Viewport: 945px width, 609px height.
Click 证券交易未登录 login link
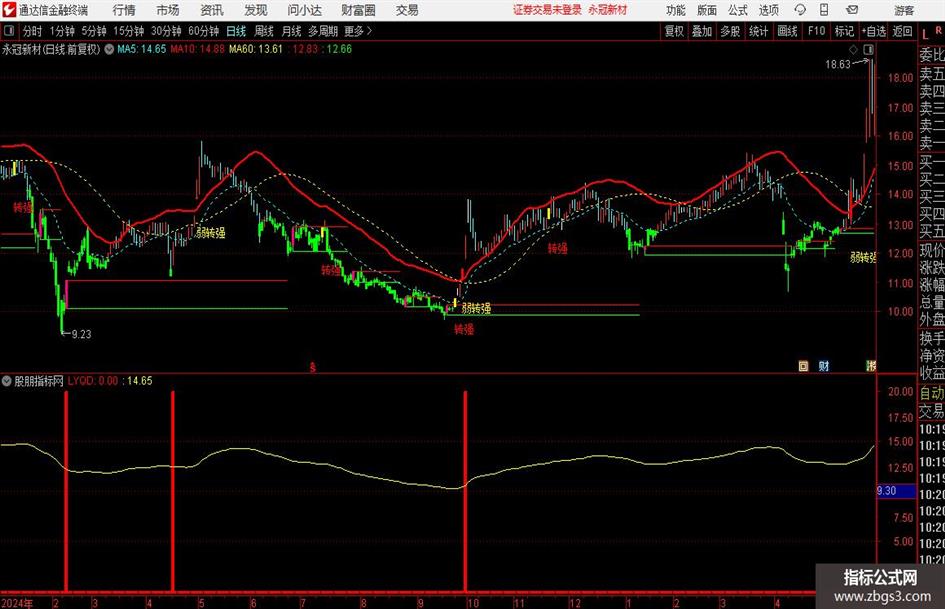coord(548,10)
